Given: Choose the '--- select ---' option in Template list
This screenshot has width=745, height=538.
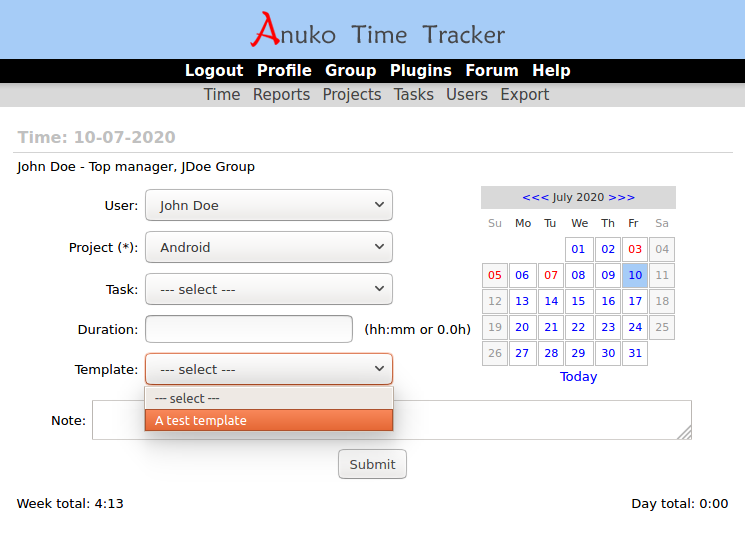Looking at the screenshot, I should point(269,398).
